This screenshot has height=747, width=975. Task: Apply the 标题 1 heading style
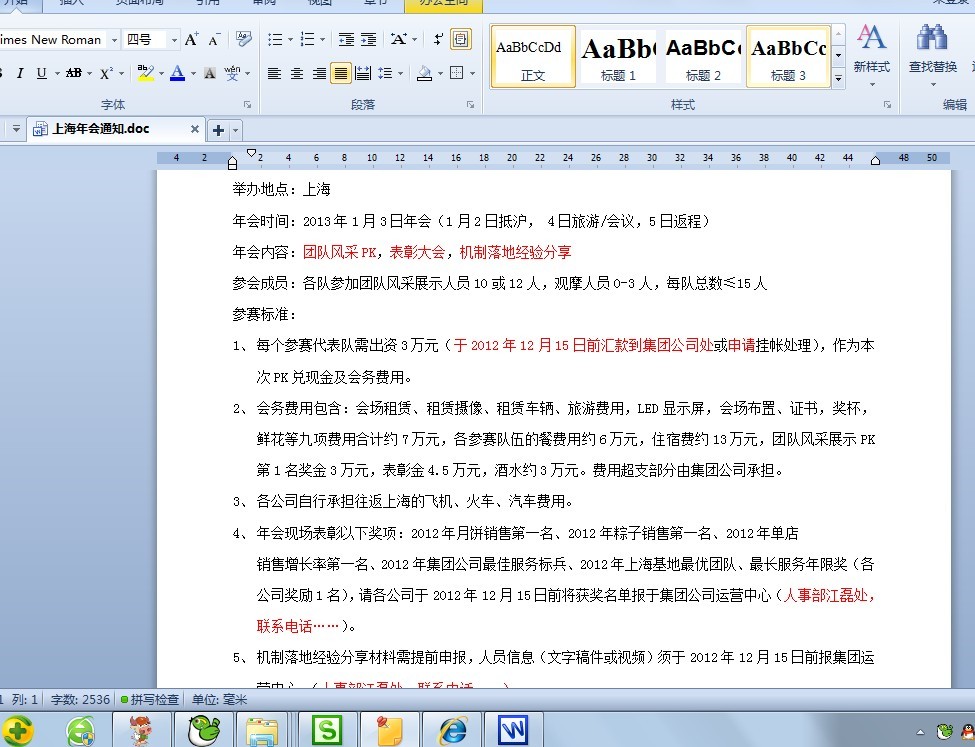(x=618, y=56)
